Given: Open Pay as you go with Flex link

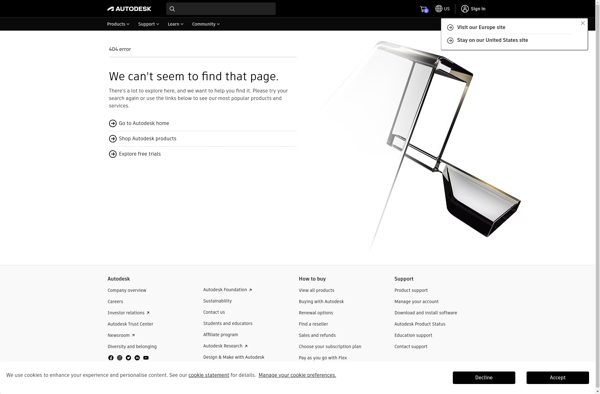Looking at the screenshot, I should point(323,358).
